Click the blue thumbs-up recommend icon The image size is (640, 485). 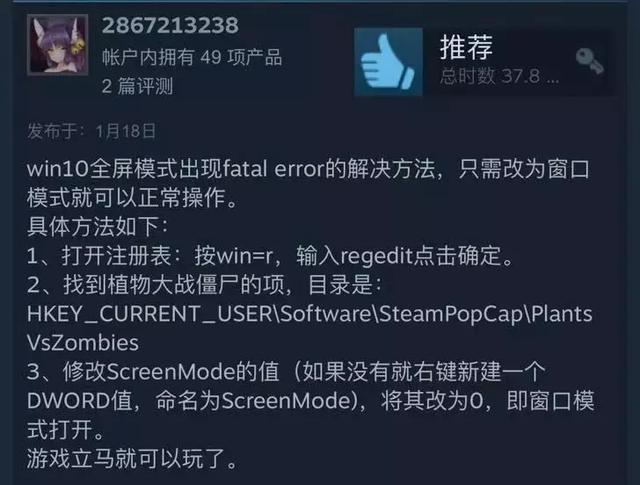[388, 62]
